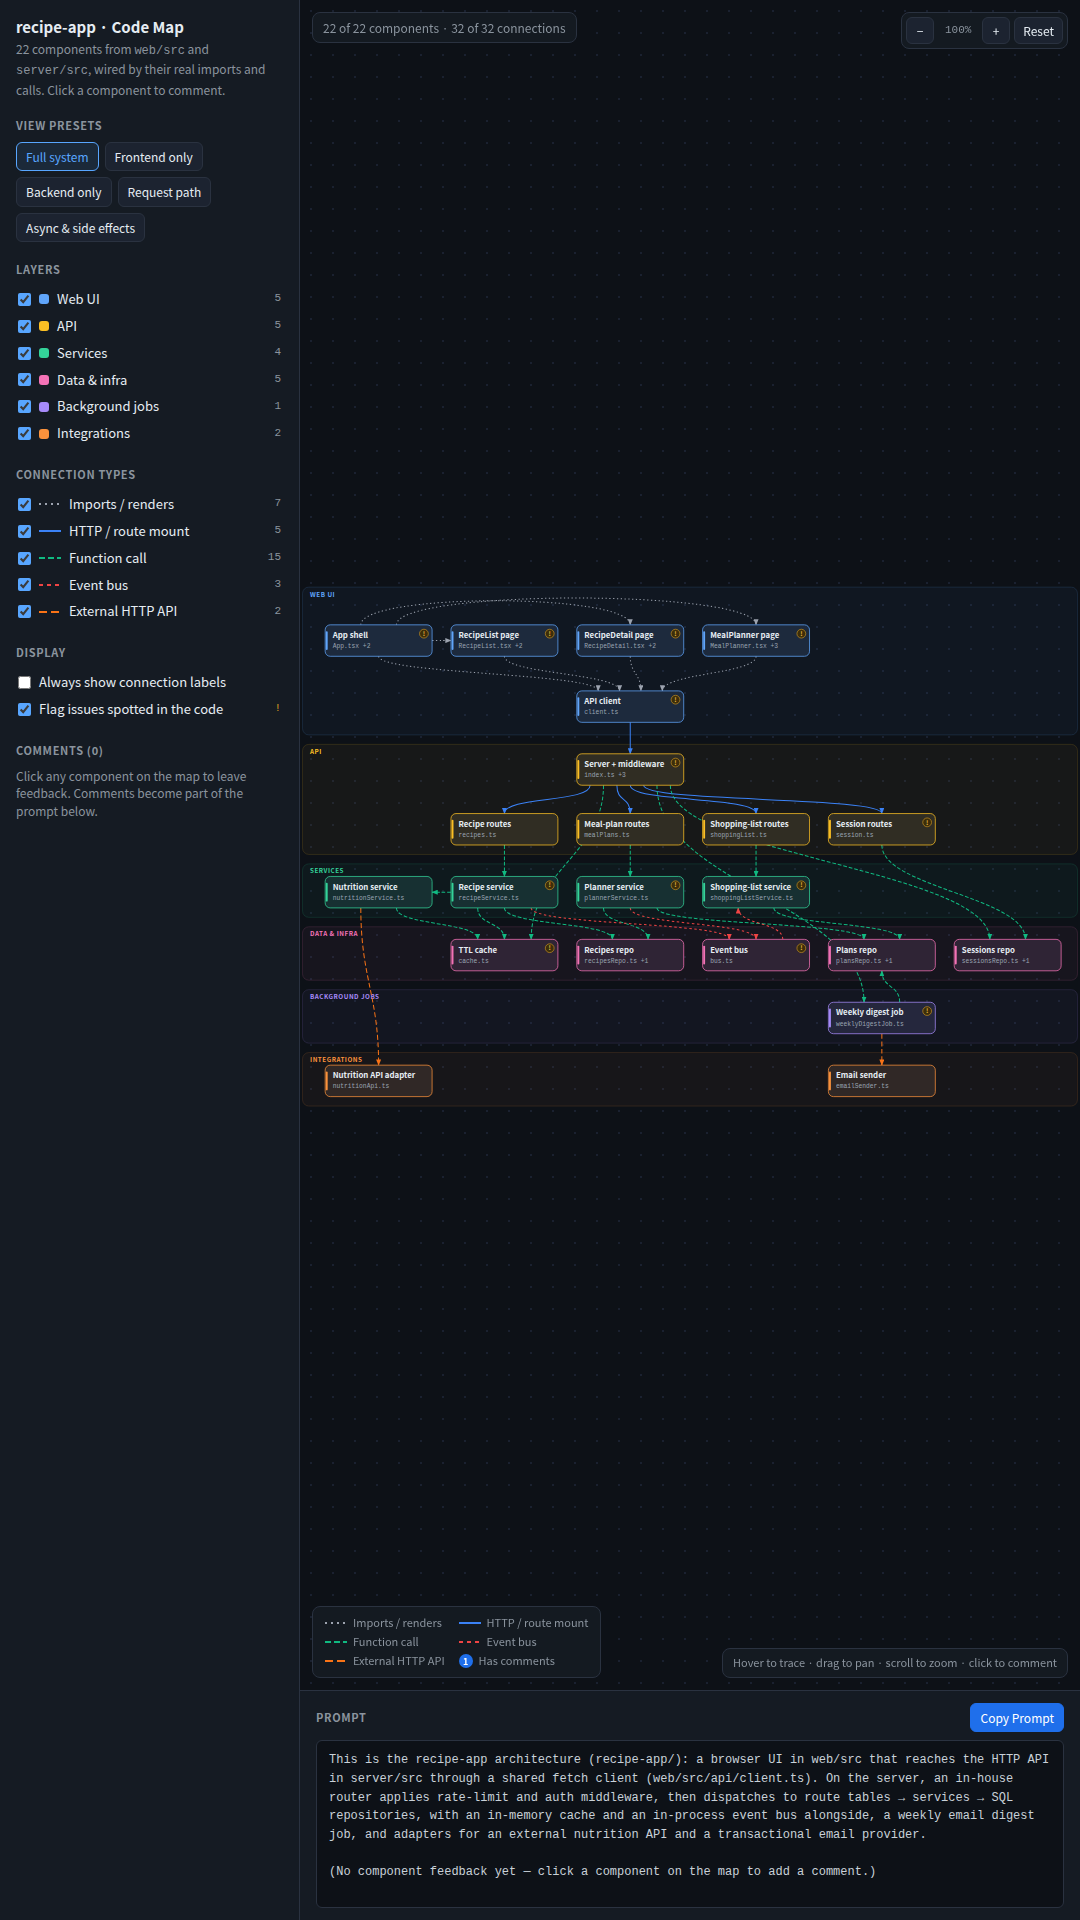Image resolution: width=1080 pixels, height=1920 pixels.
Task: Choose the Request path preset
Action: point(164,192)
